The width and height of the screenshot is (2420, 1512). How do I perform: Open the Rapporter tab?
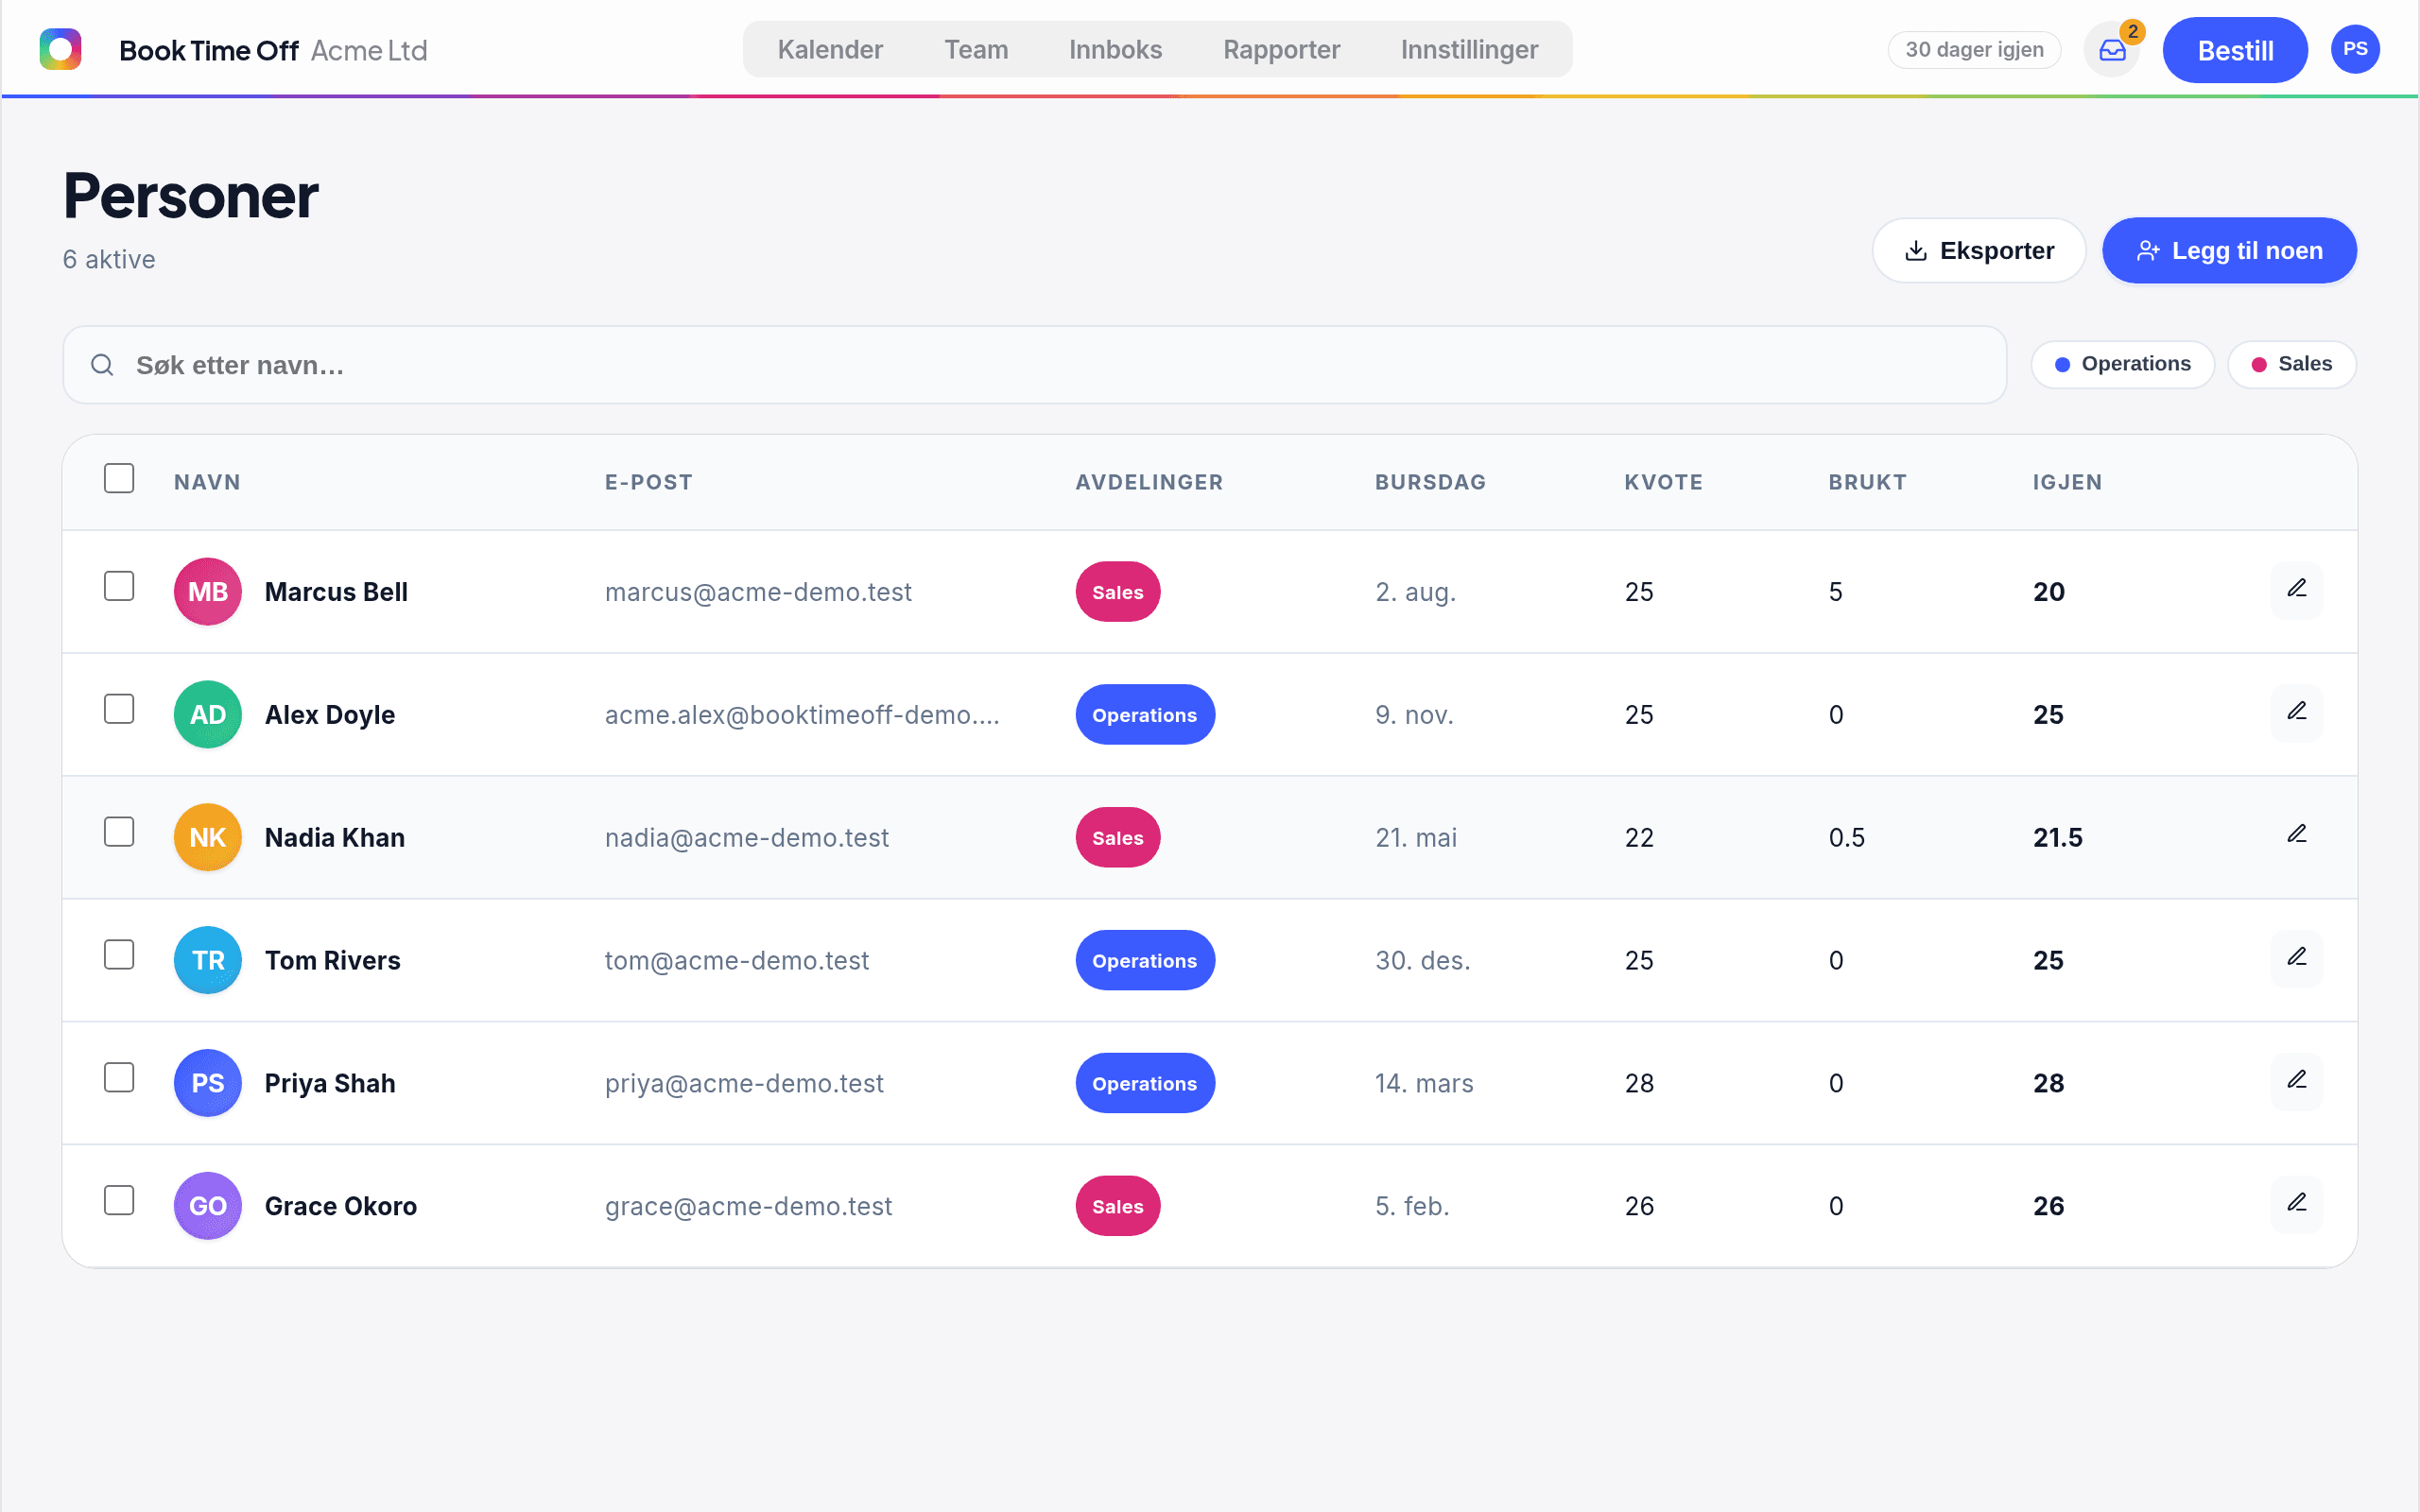pos(1281,49)
